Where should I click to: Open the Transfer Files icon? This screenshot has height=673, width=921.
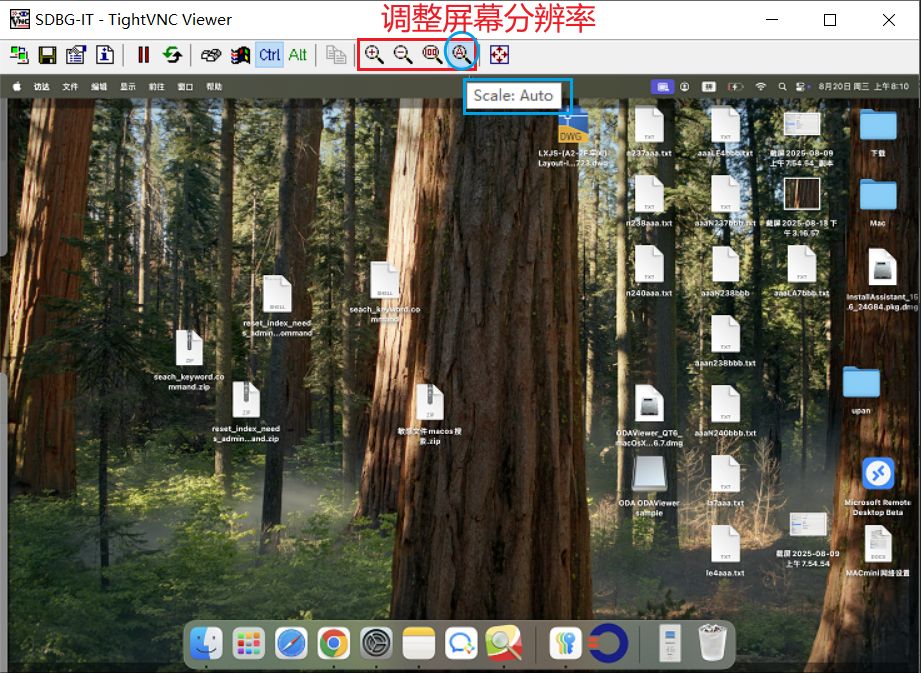click(x=336, y=55)
